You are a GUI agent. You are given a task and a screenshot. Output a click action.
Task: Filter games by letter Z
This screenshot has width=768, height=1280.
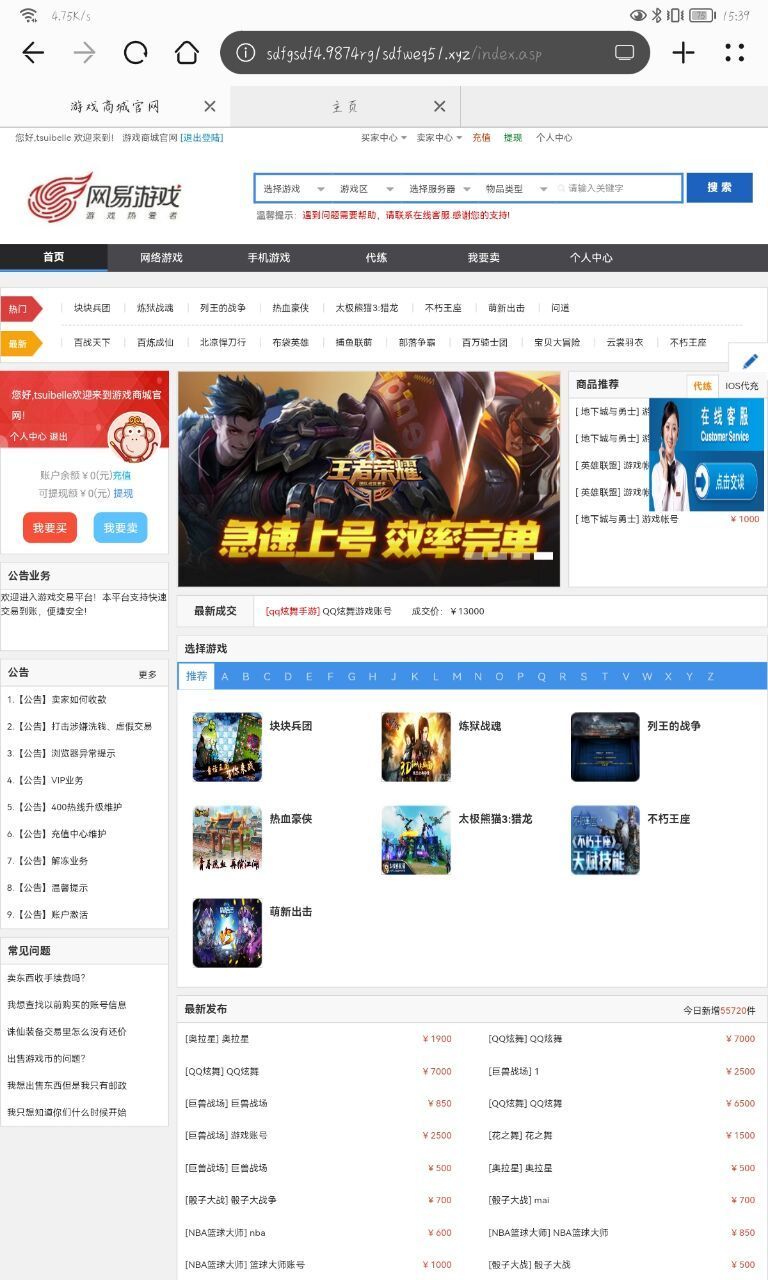(x=711, y=677)
